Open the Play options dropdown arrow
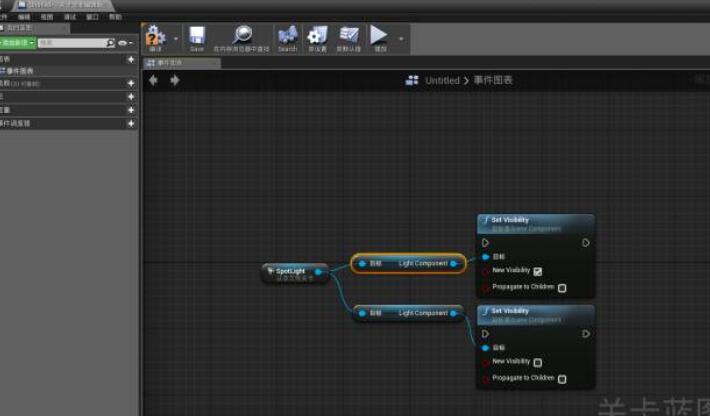Viewport: 710px width, 416px height. point(401,40)
